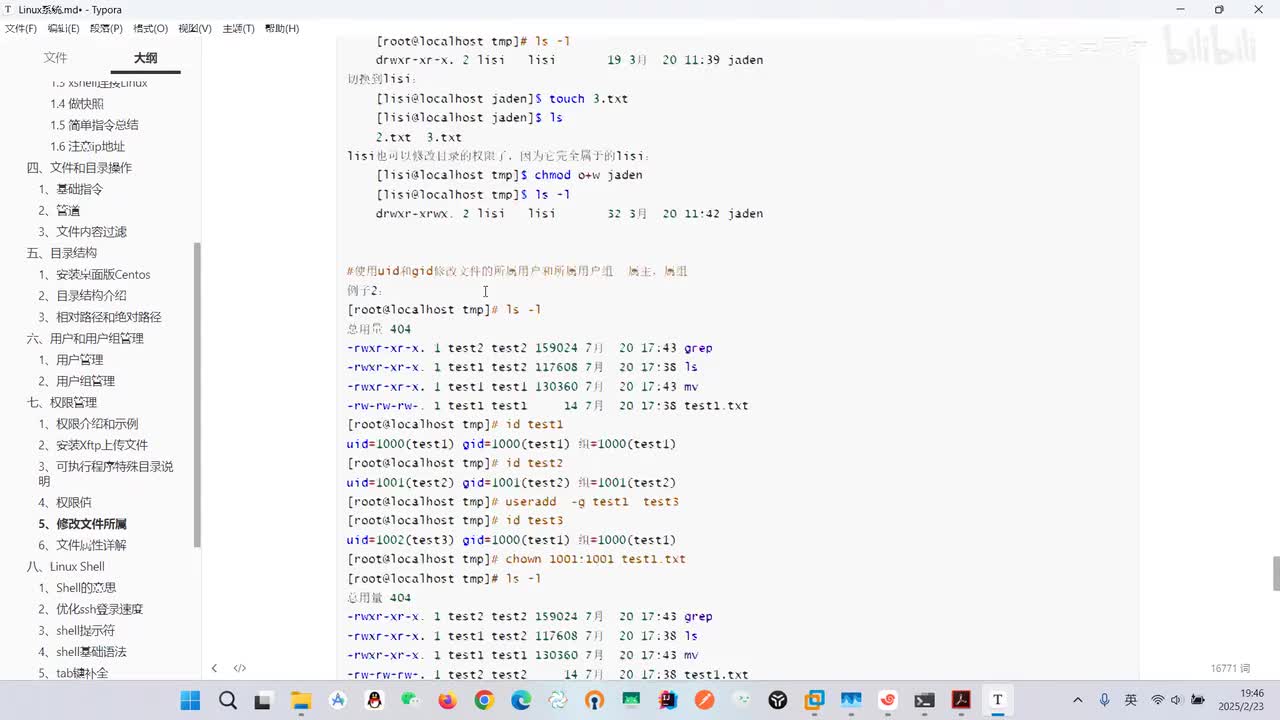Open the 段落(P) menu
The image size is (1280, 720).
106,29
